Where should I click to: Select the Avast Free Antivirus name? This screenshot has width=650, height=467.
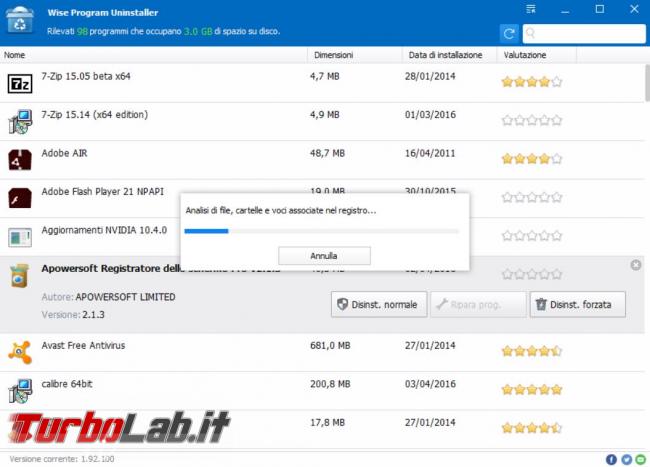[x=83, y=346]
